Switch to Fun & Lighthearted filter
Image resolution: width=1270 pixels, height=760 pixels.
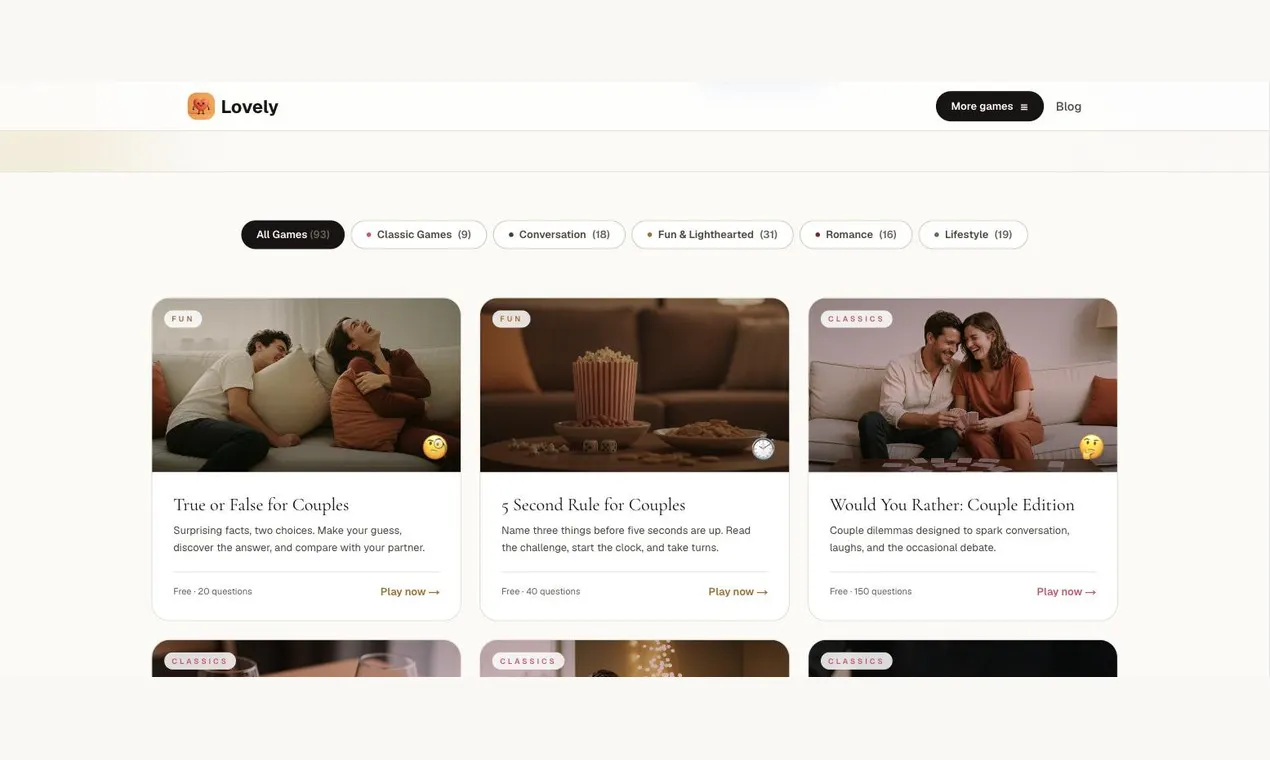click(712, 235)
